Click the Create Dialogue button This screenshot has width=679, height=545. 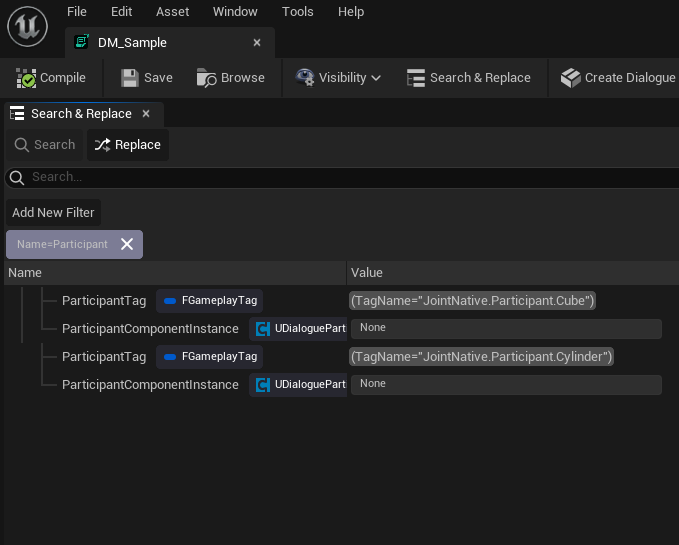pyautogui.click(x=617, y=78)
